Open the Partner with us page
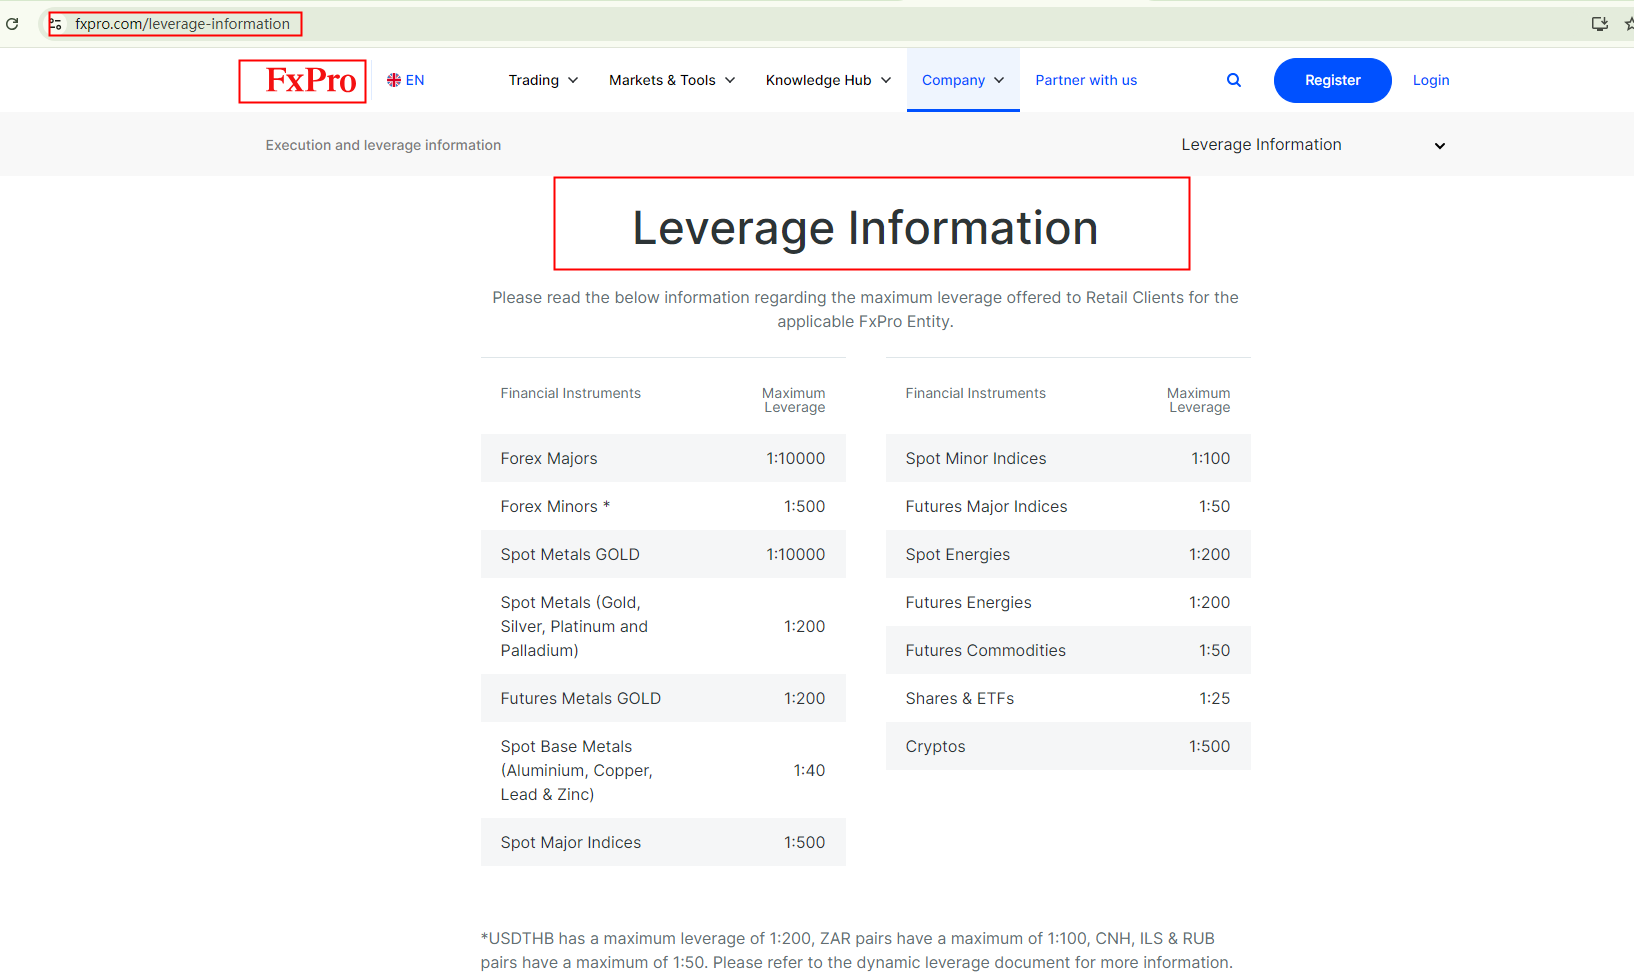Viewport: 1634px width, 980px height. pyautogui.click(x=1085, y=80)
